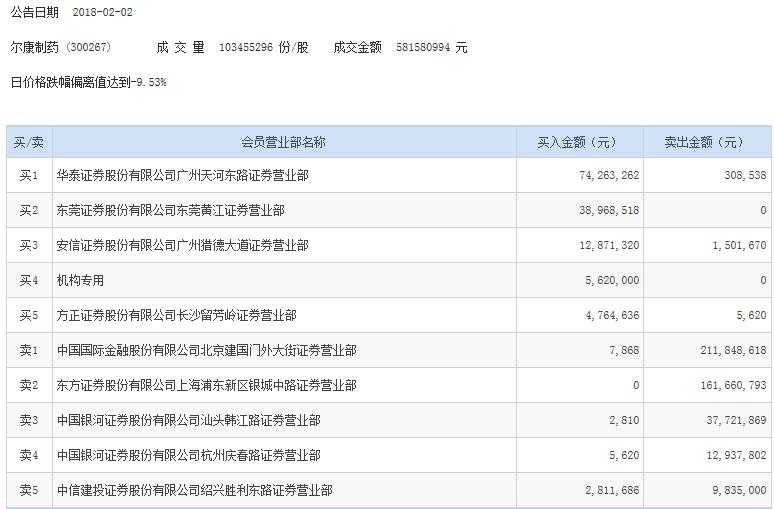The width and height of the screenshot is (774, 509).
Task: Select the 会员营业部名称 column header
Action: click(284, 142)
